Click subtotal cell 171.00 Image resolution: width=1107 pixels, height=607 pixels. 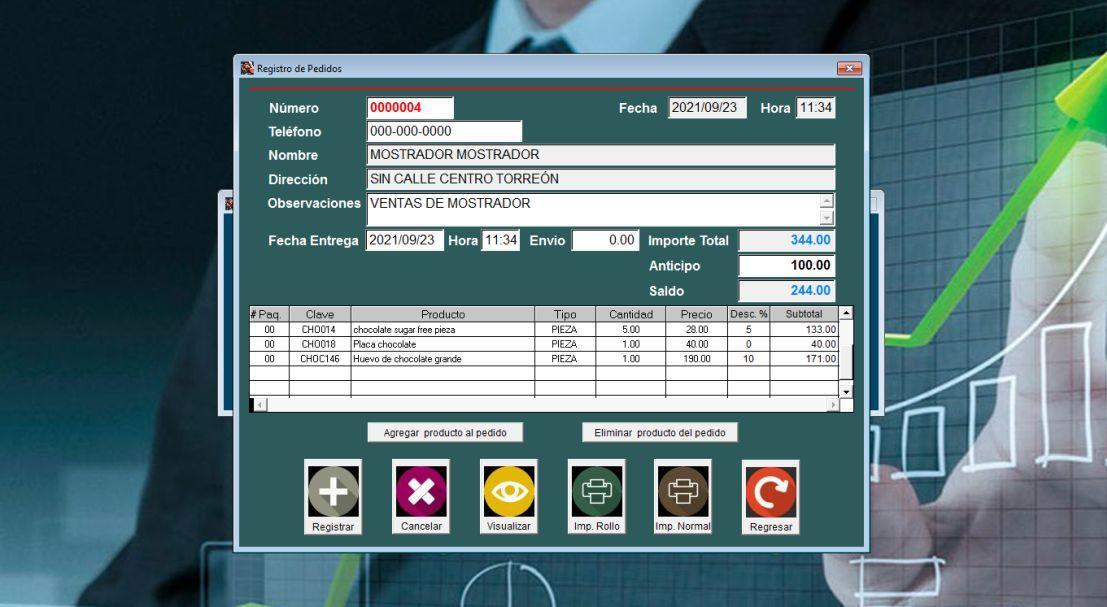point(804,359)
